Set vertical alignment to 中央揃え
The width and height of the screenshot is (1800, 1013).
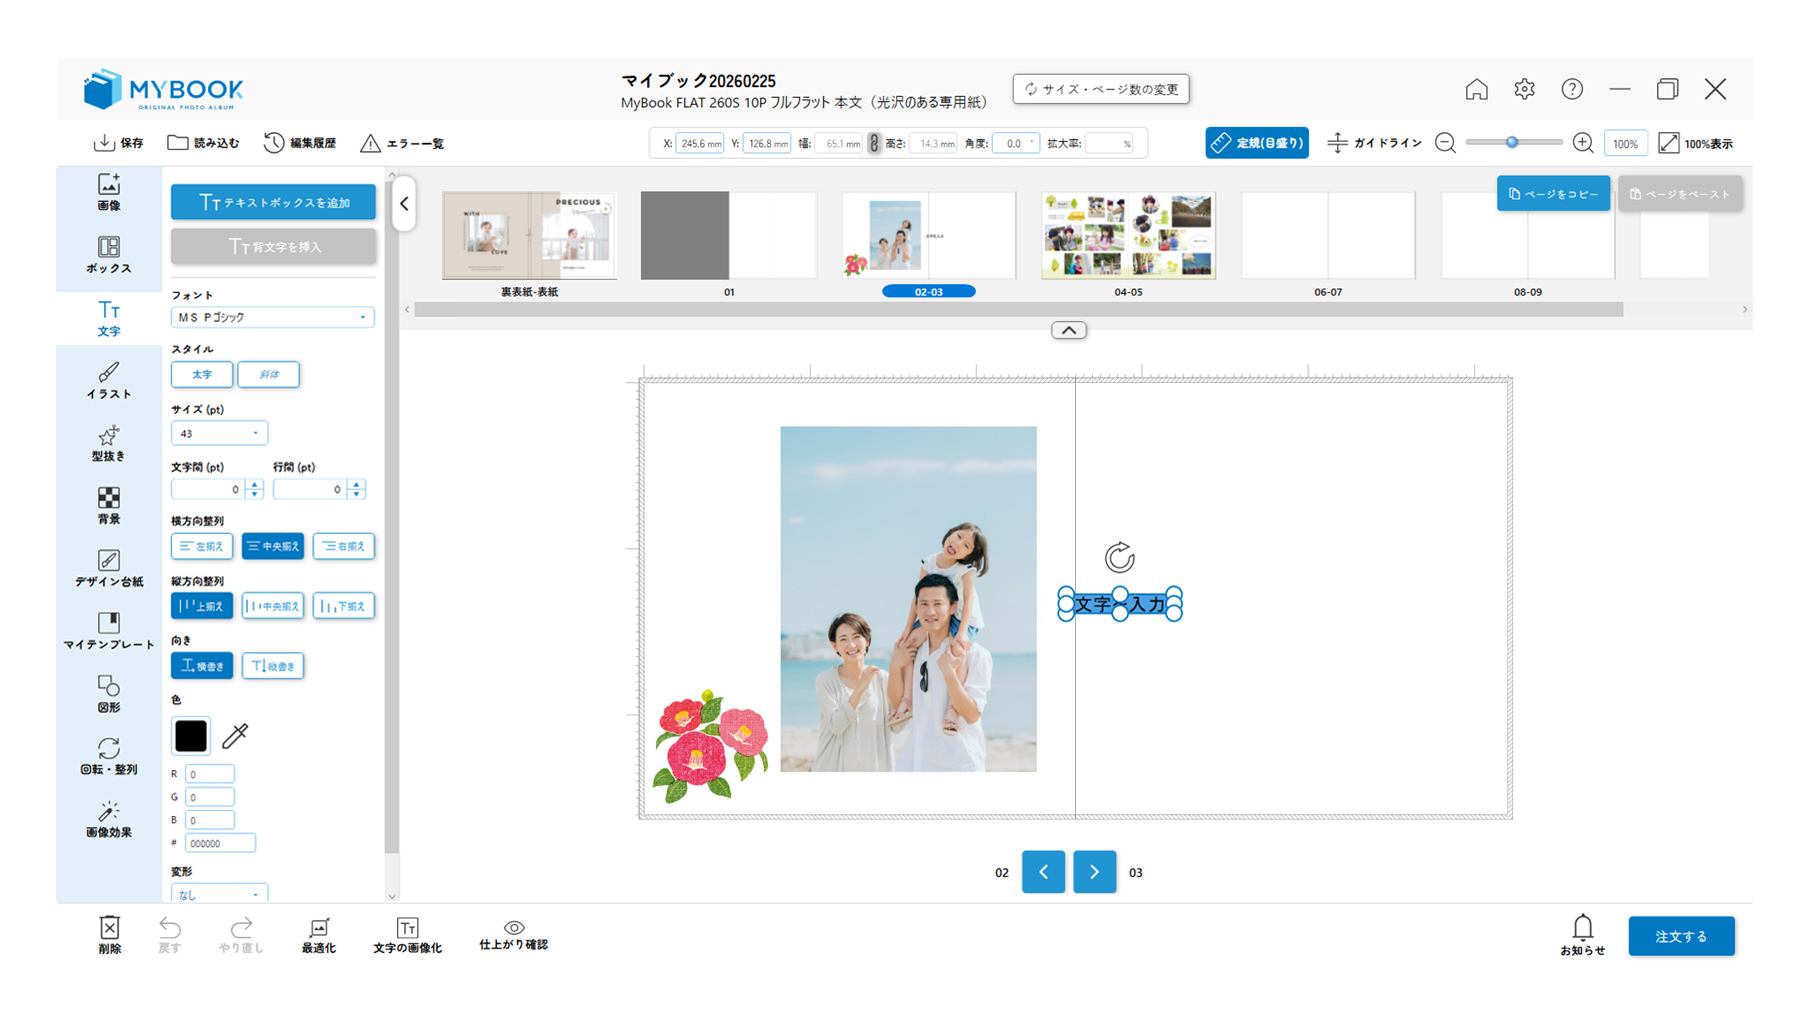[273, 606]
